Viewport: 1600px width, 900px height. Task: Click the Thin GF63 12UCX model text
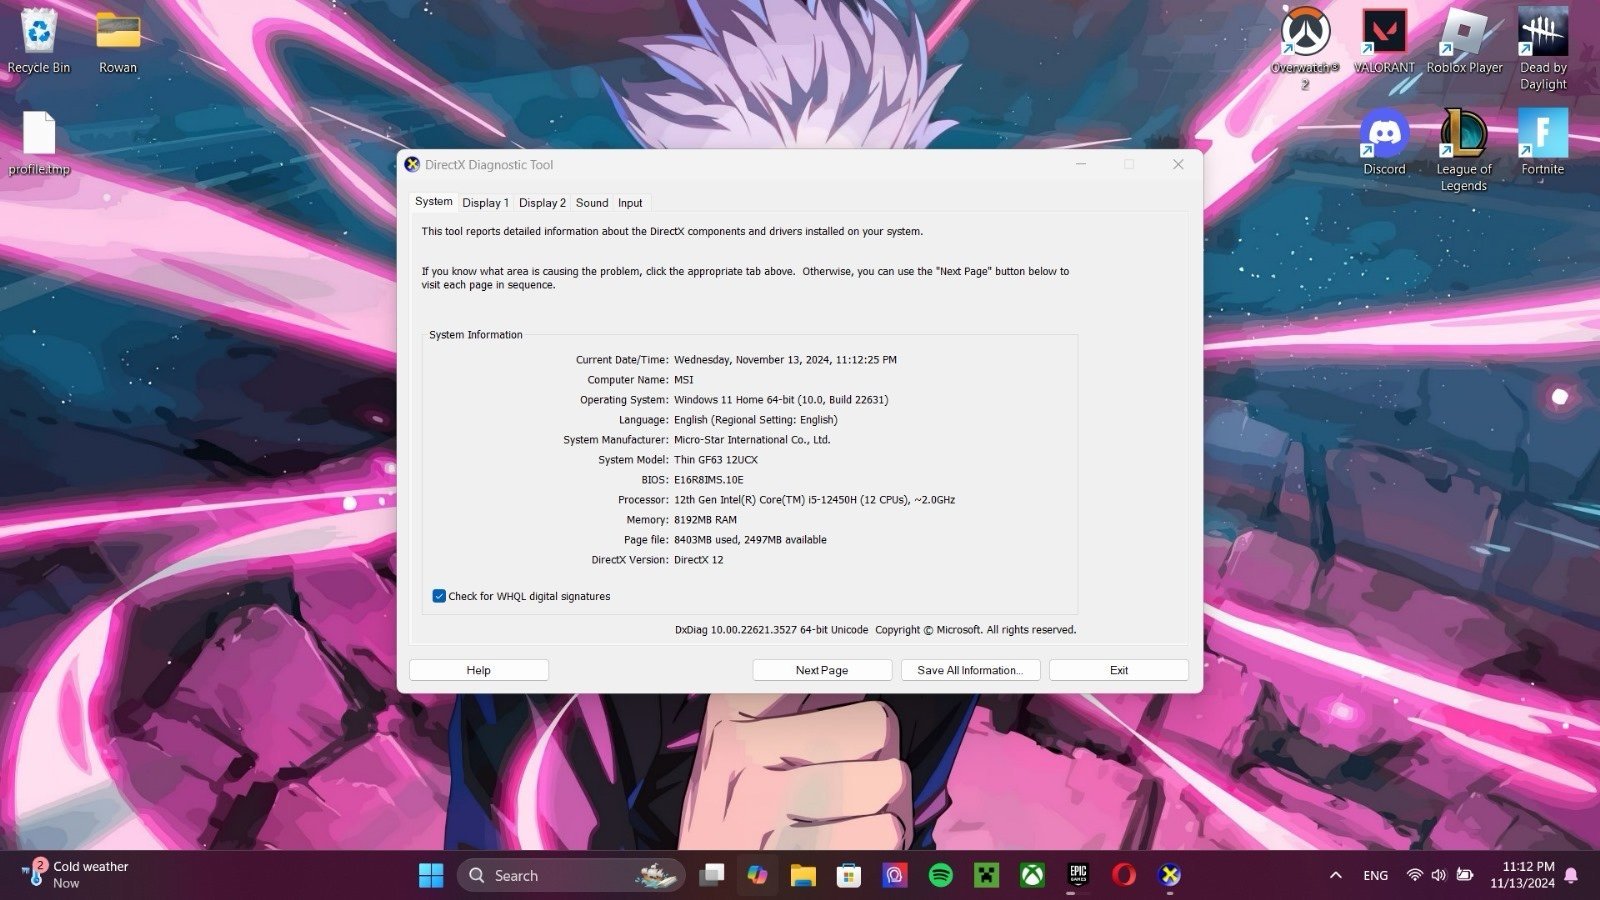(x=716, y=460)
